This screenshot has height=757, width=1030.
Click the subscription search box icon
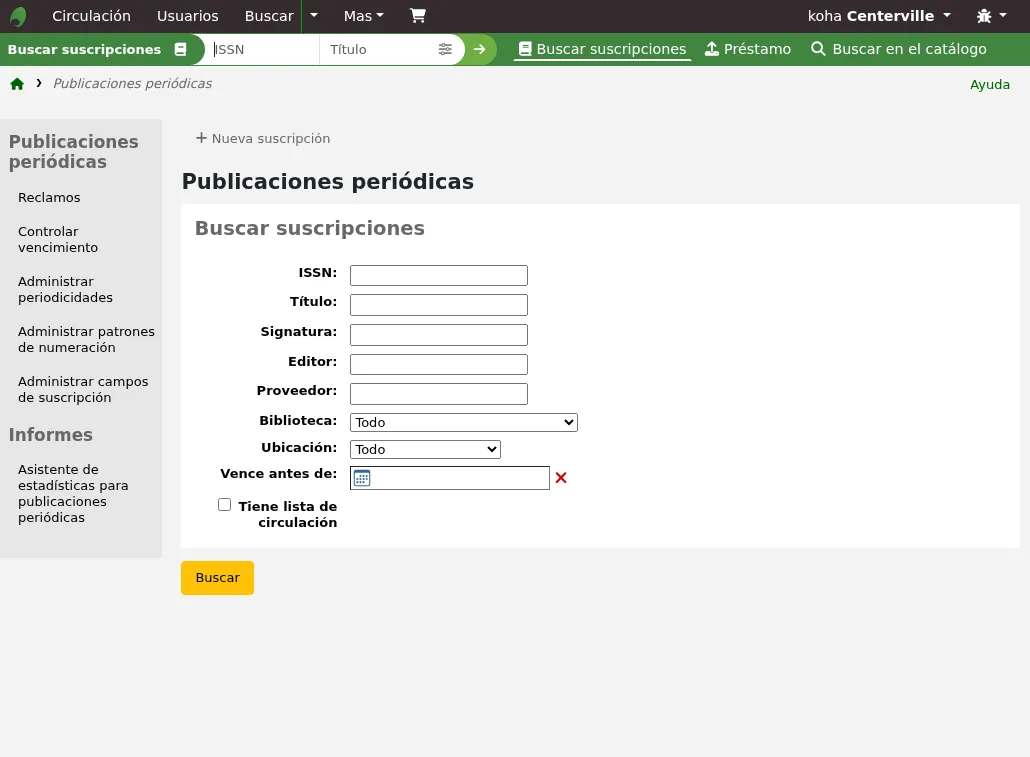tap(181, 49)
